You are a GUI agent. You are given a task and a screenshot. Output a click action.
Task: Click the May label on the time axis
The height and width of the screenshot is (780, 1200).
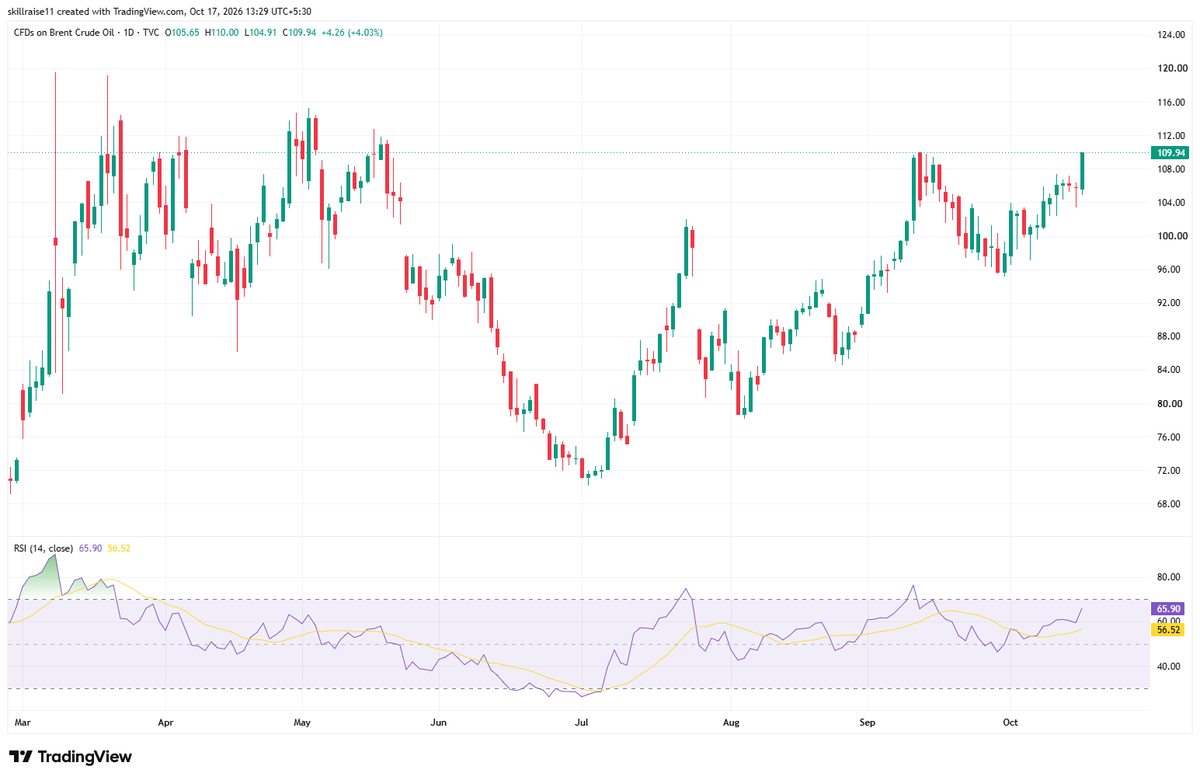click(303, 720)
